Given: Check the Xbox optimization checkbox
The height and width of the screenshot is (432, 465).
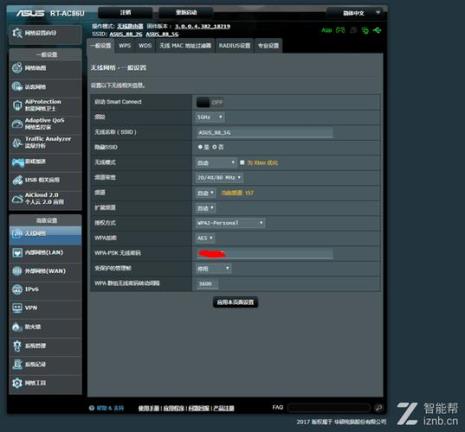Looking at the screenshot, I should point(242,162).
